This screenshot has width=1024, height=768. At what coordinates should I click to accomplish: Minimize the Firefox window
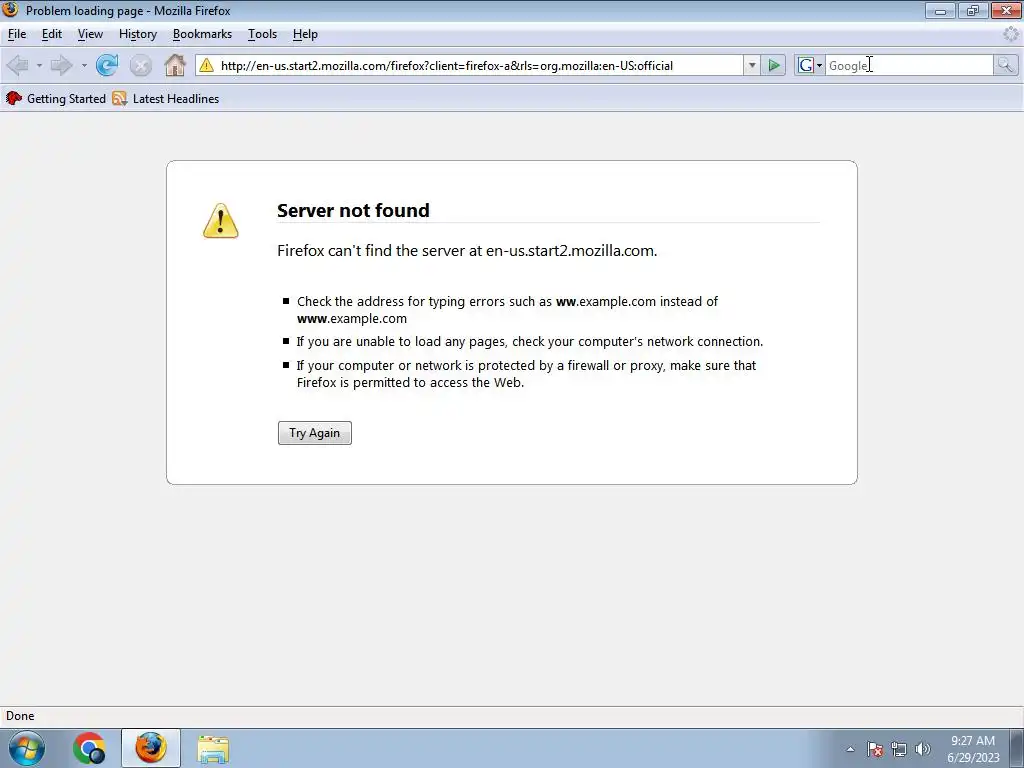click(940, 10)
